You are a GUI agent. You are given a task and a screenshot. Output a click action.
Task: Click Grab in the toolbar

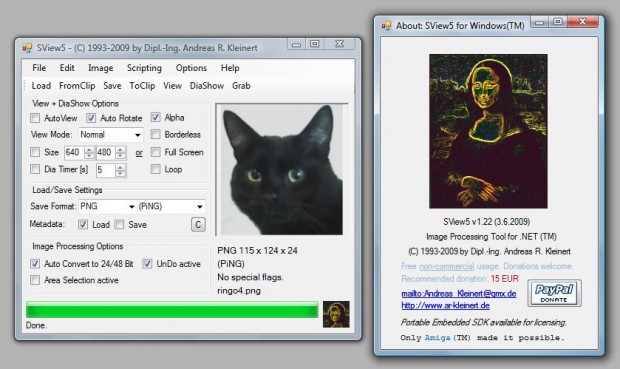pyautogui.click(x=241, y=86)
